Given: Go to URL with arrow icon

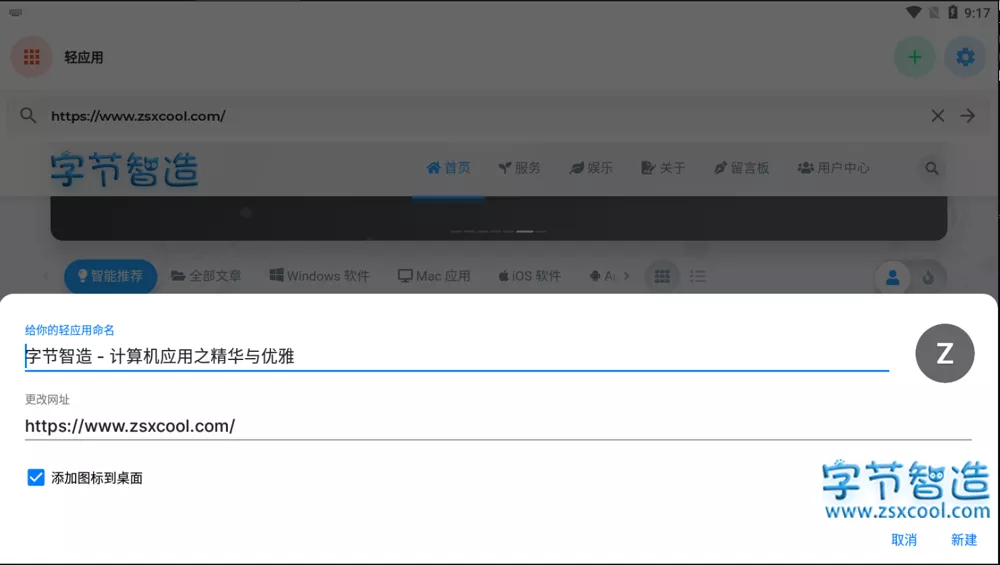Looking at the screenshot, I should tap(967, 115).
